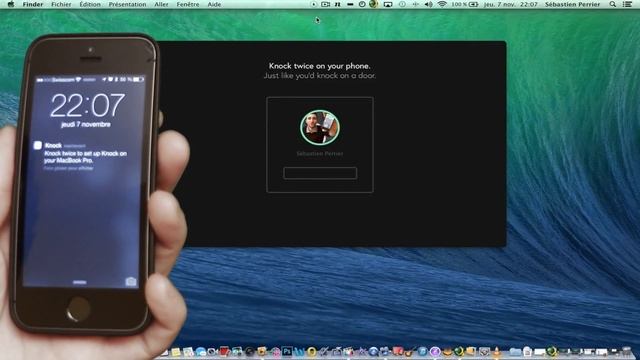Open the Fichier menu

click(x=61, y=4)
